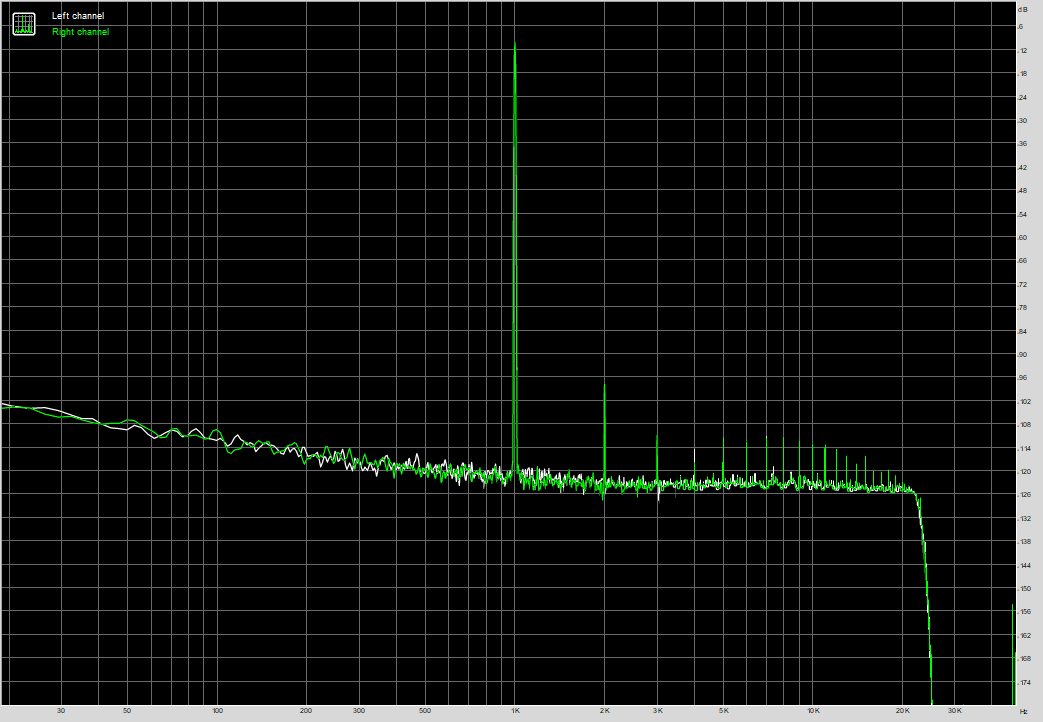Click the Hz unit label on axis
Screen dimensions: 1043x722
(x=1023, y=711)
